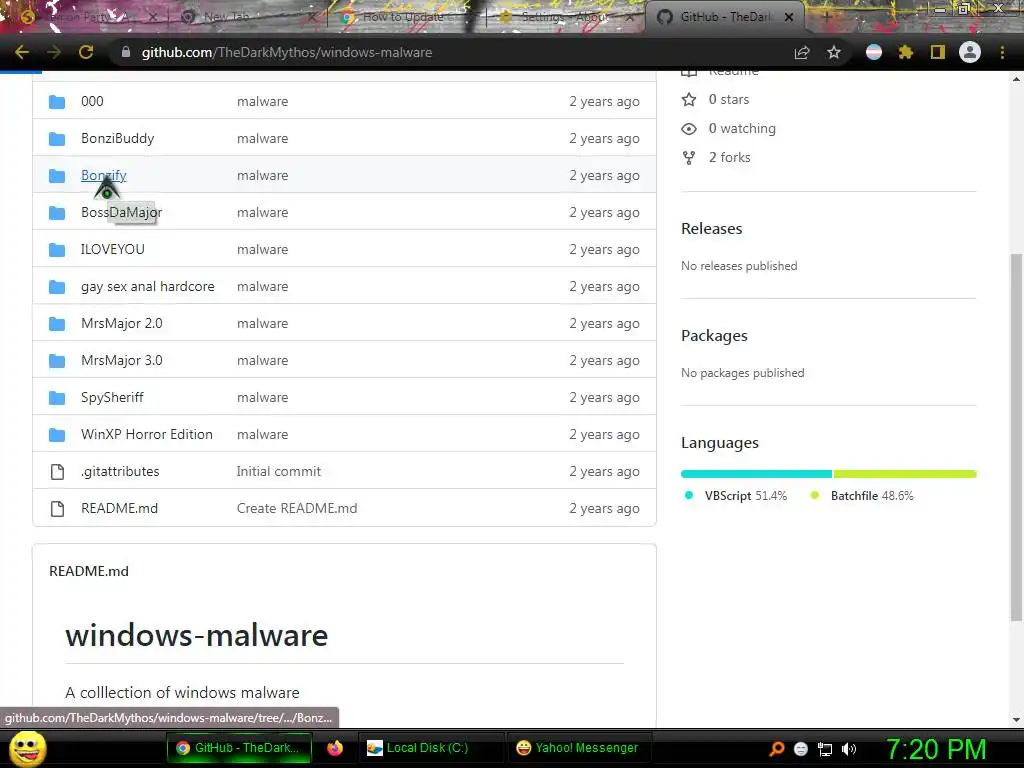Open the BonziBuddy folder
Screen dimensions: 1024x768
[118, 138]
